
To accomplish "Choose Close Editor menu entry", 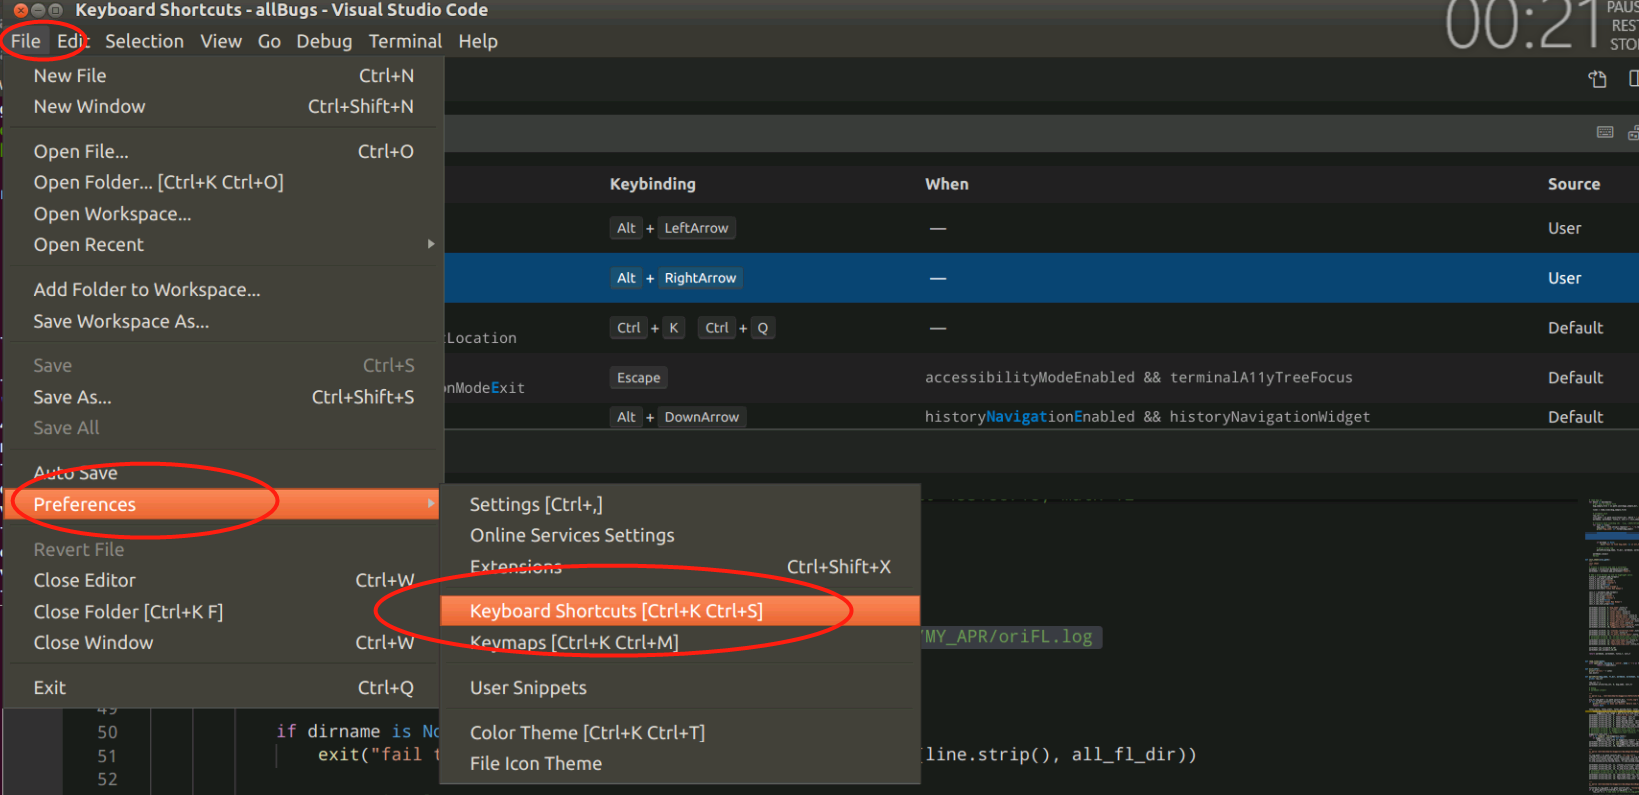I will [224, 580].
